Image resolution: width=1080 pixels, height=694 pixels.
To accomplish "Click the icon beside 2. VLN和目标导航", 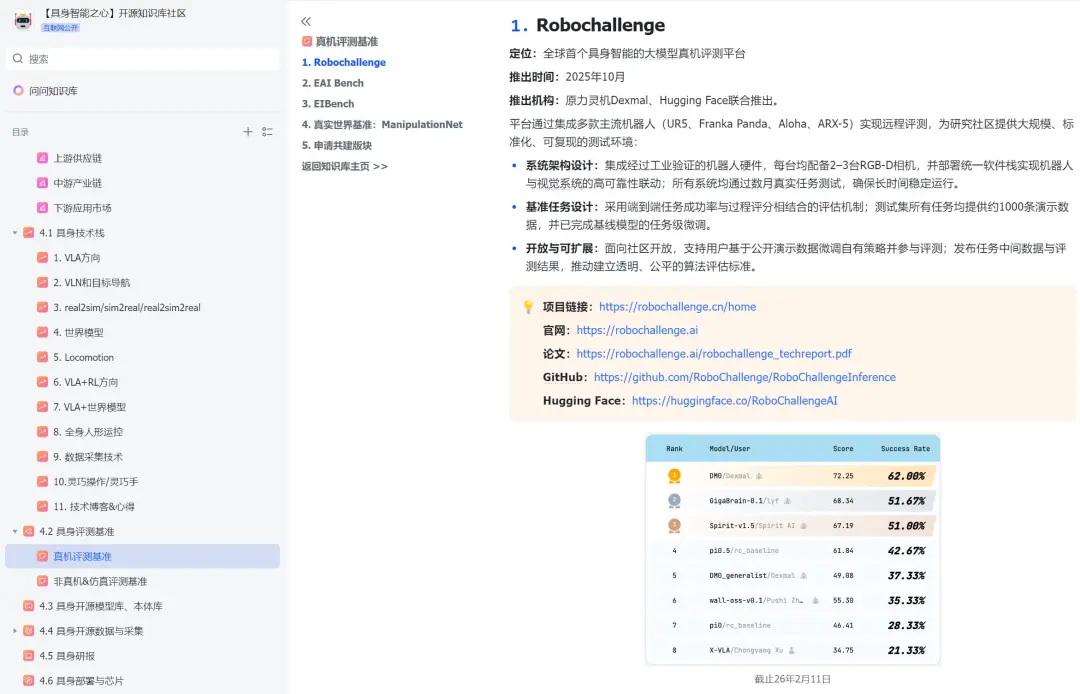I will coord(42,282).
